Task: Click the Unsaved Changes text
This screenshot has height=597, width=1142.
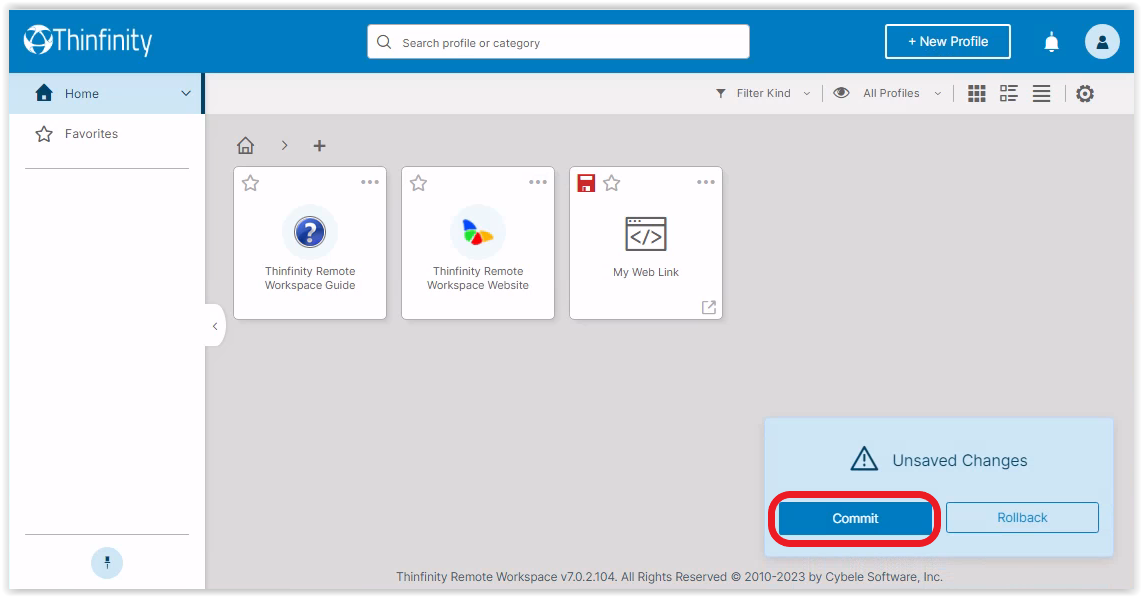Action: pos(960,460)
